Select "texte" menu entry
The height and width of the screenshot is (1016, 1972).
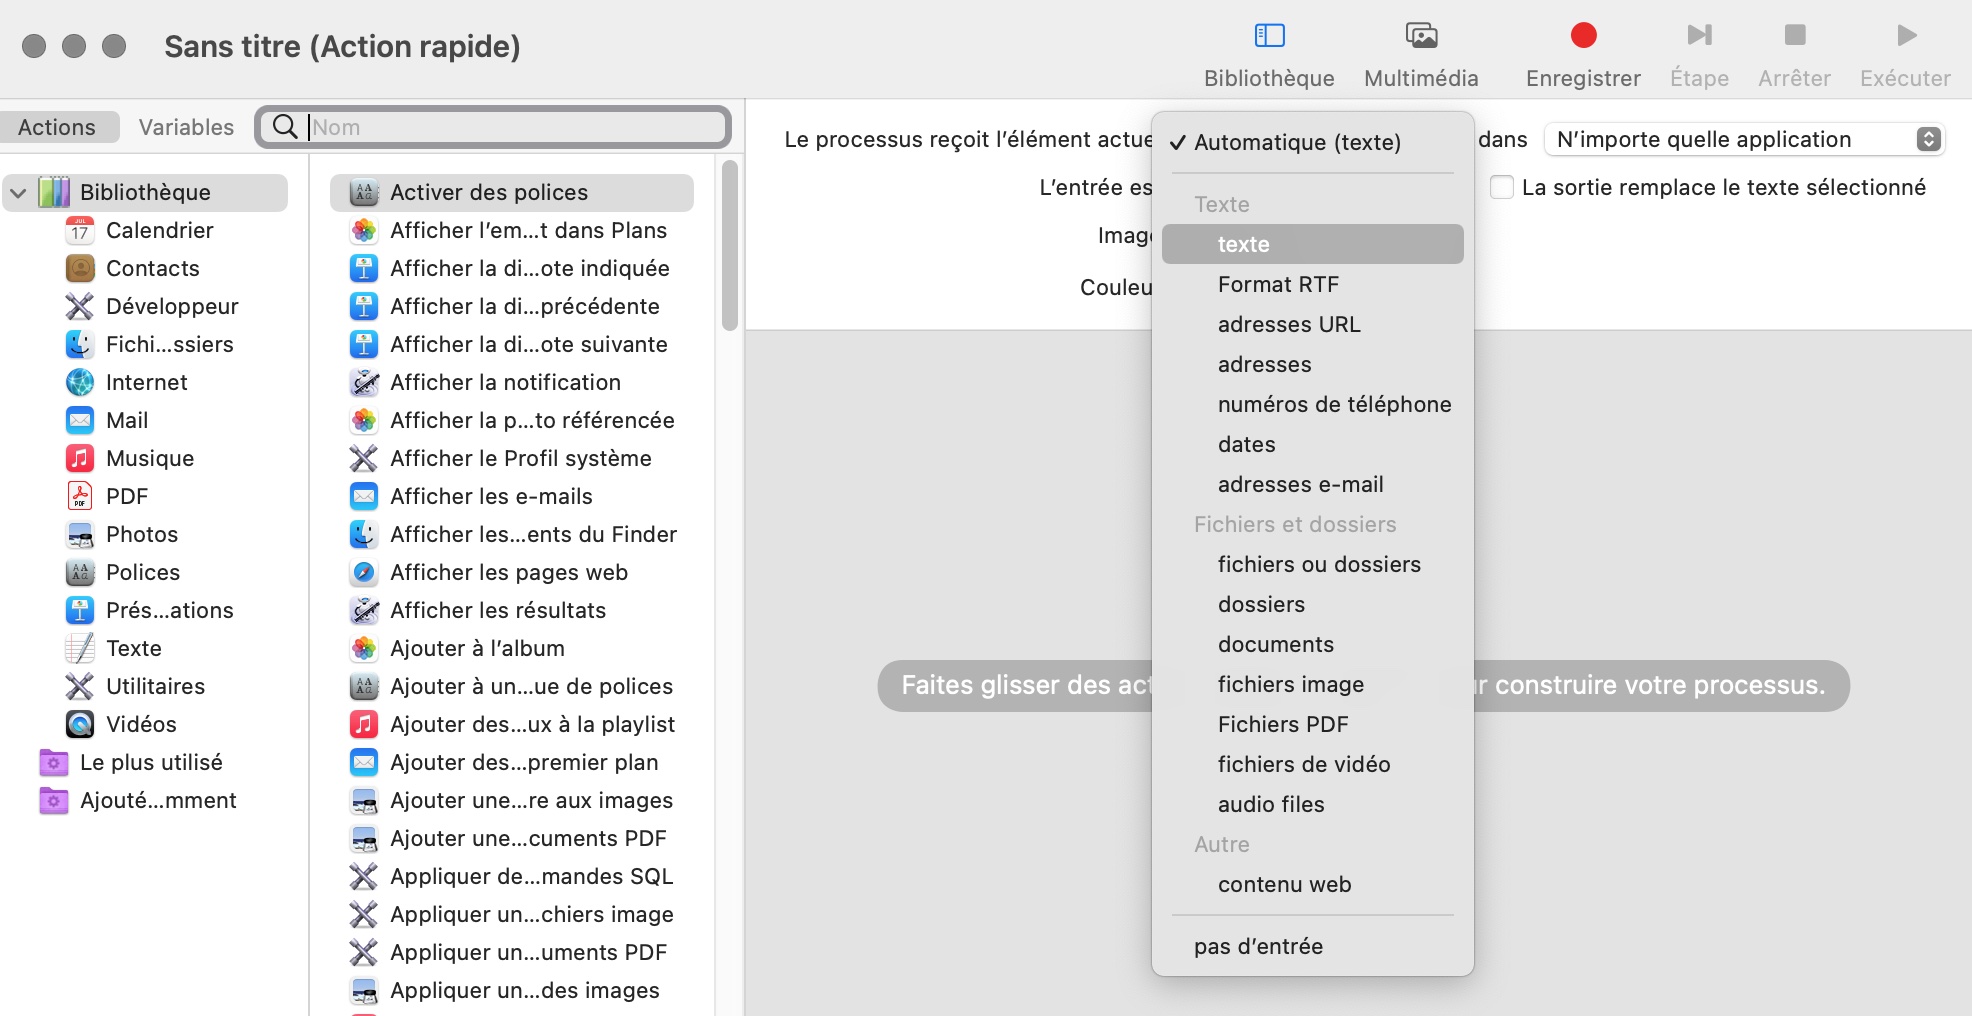(x=1312, y=244)
